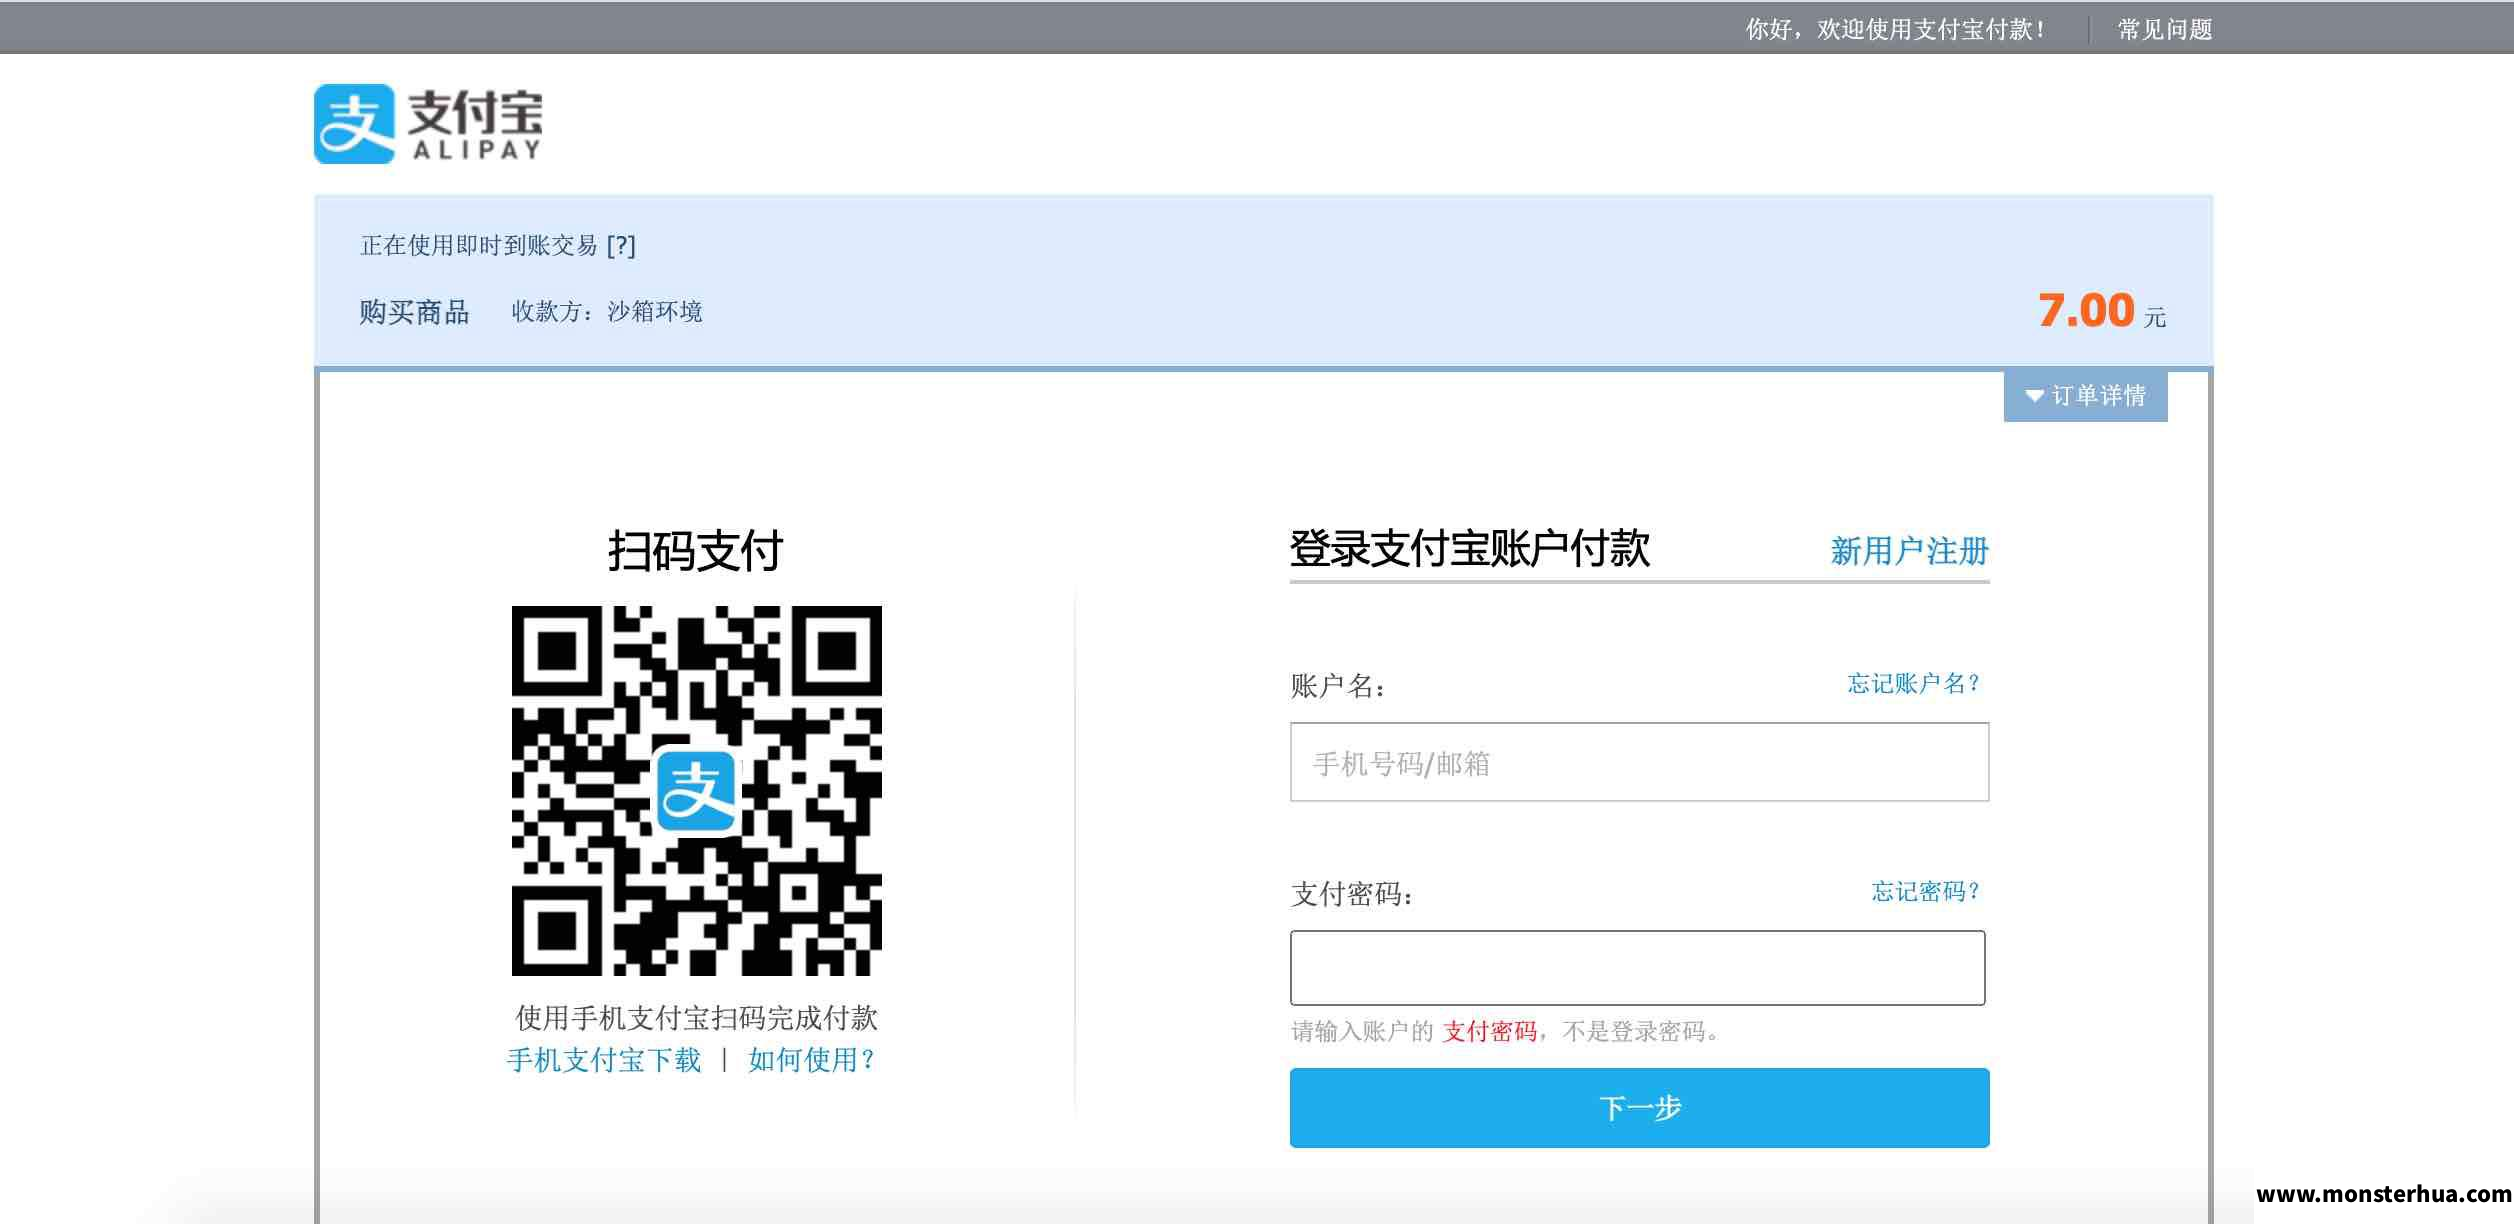Click the 下一步 button
The width and height of the screenshot is (2514, 1224).
pyautogui.click(x=1639, y=1108)
